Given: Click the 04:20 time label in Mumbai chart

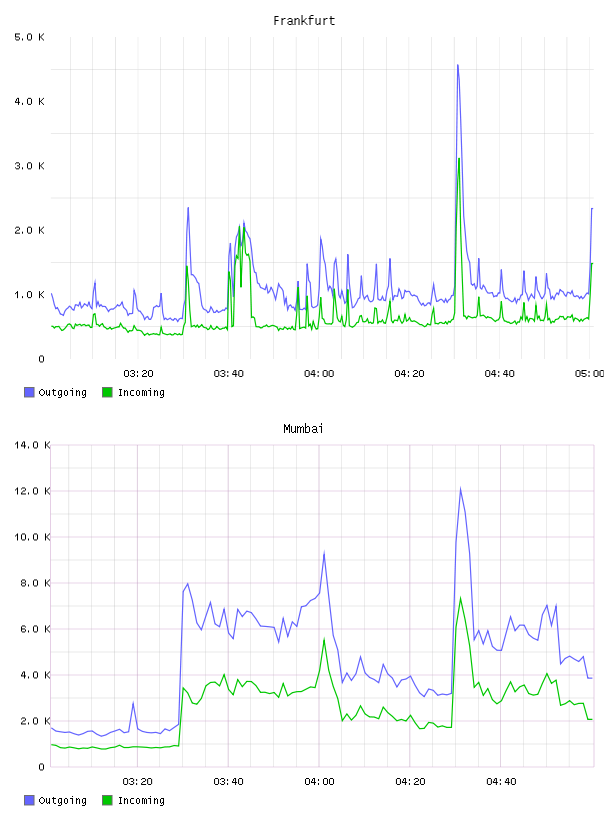Looking at the screenshot, I should point(410,782).
